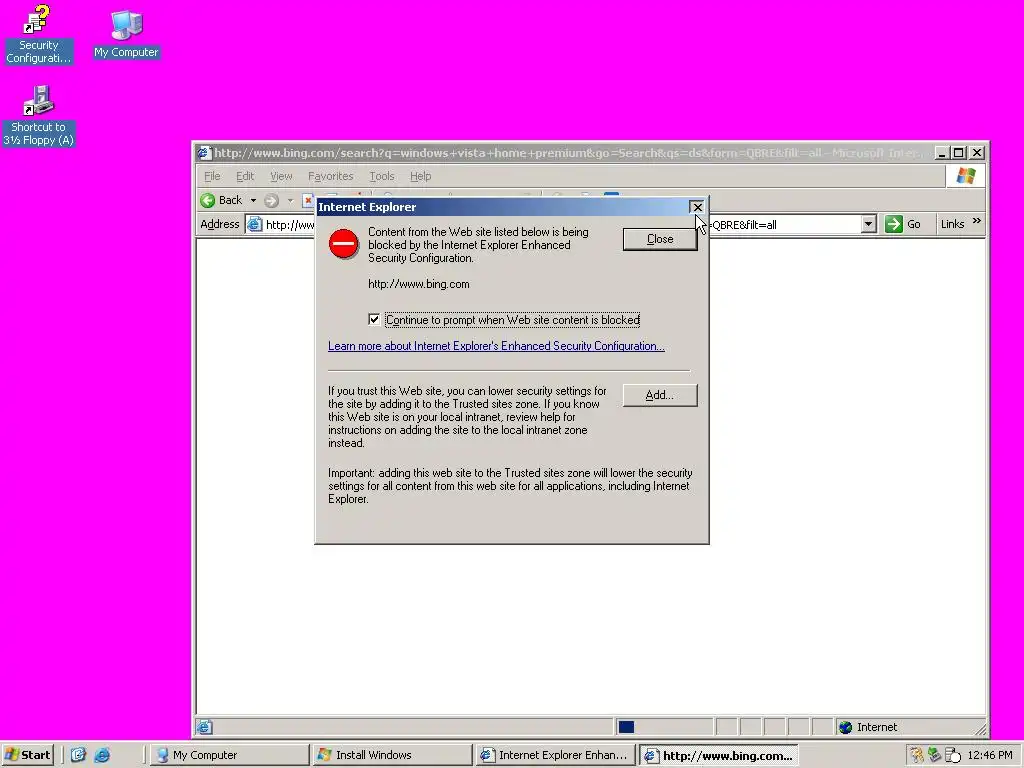The width and height of the screenshot is (1024, 768).
Task: Click the taskbar clock showing 12:46 PM
Action: pyautogui.click(x=990, y=755)
